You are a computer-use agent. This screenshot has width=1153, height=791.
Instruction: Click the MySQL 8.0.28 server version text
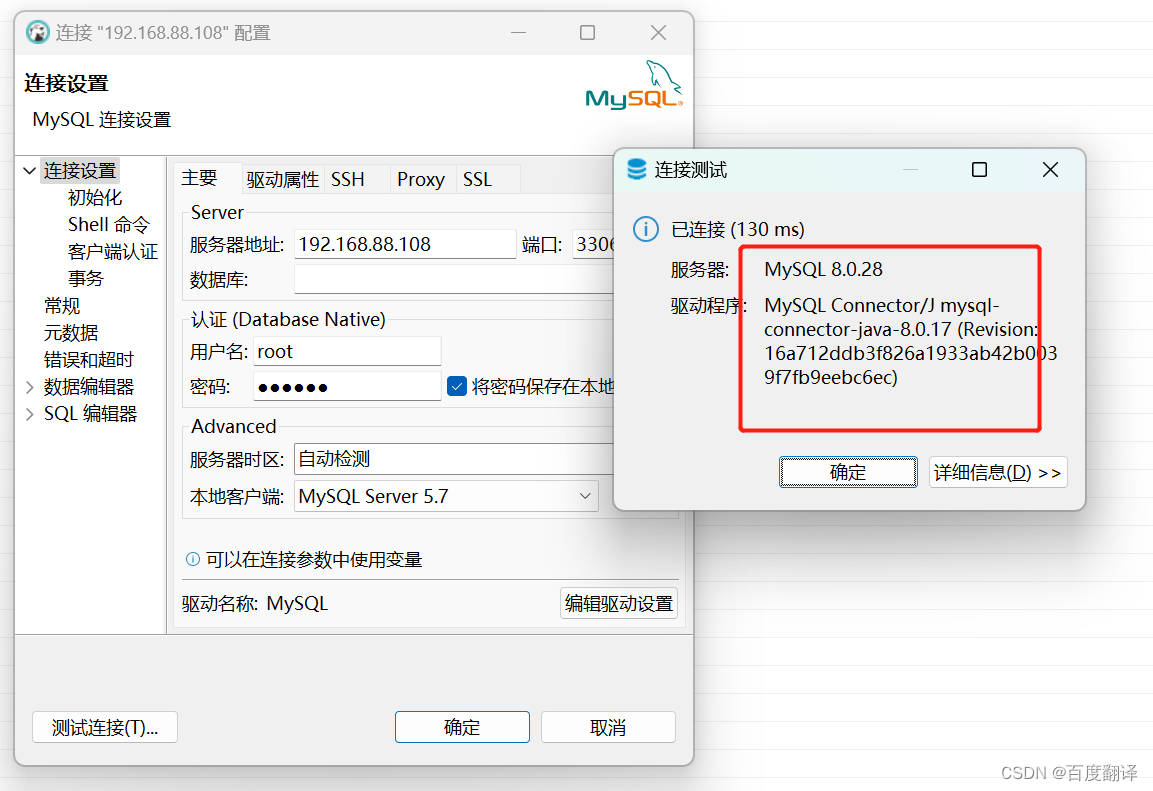click(823, 269)
